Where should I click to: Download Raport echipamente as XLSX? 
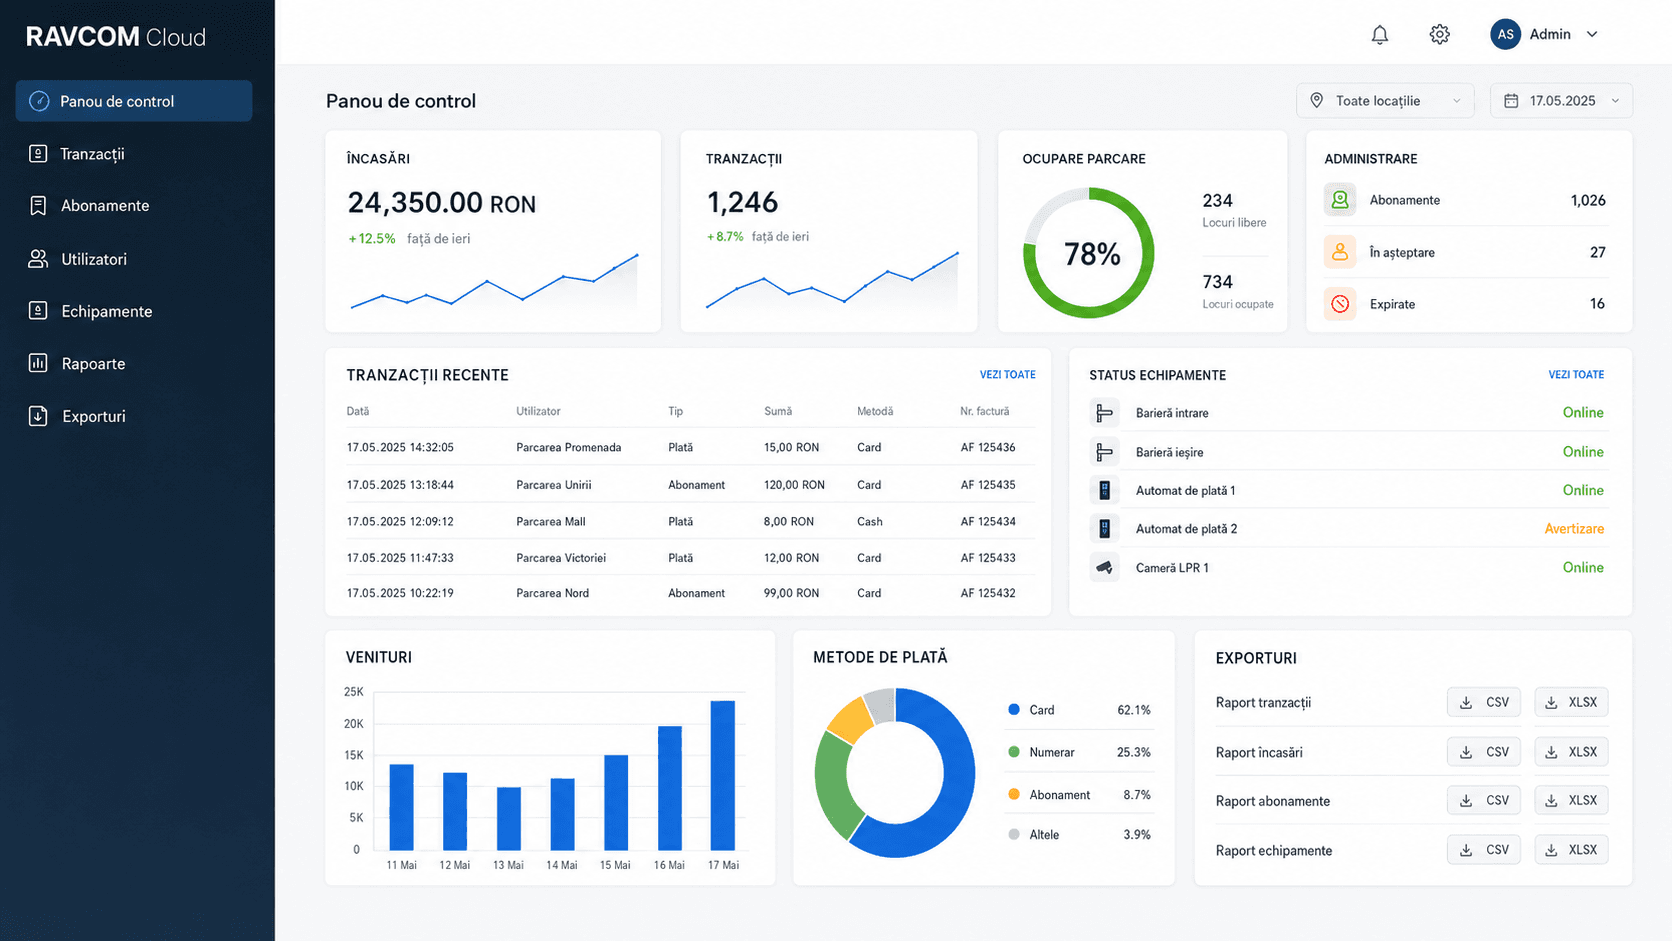tap(1571, 850)
